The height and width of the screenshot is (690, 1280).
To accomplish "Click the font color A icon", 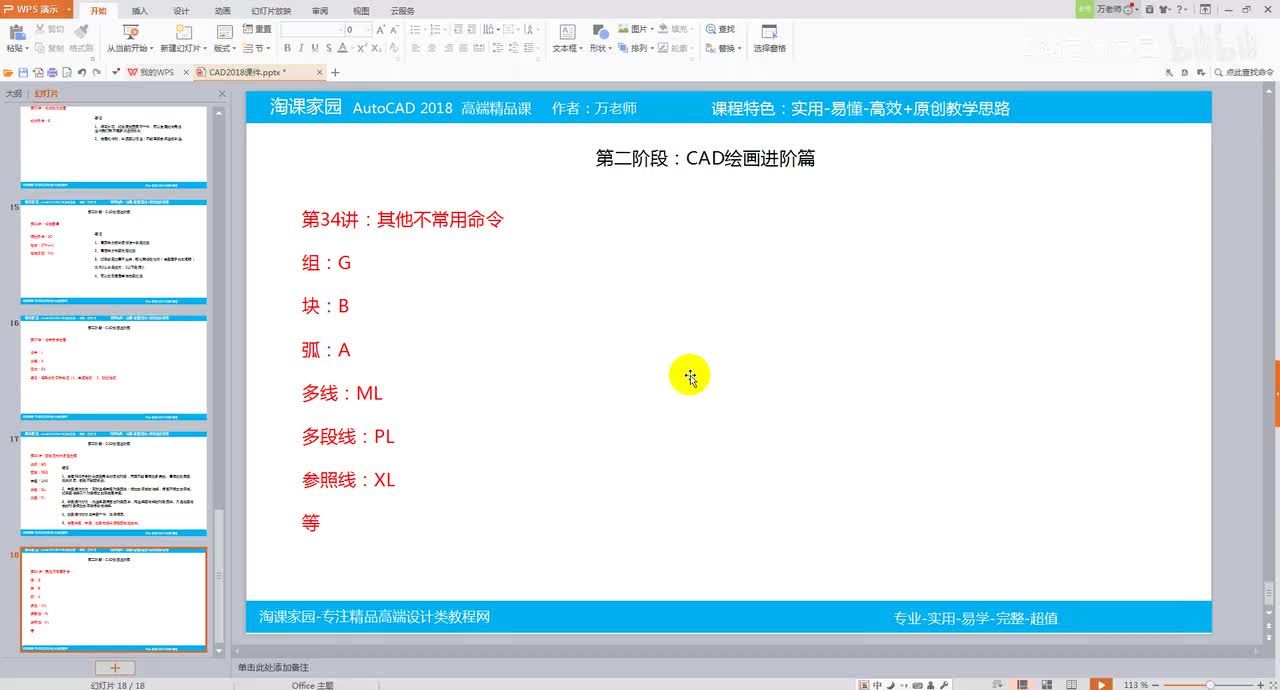I will pos(343,48).
